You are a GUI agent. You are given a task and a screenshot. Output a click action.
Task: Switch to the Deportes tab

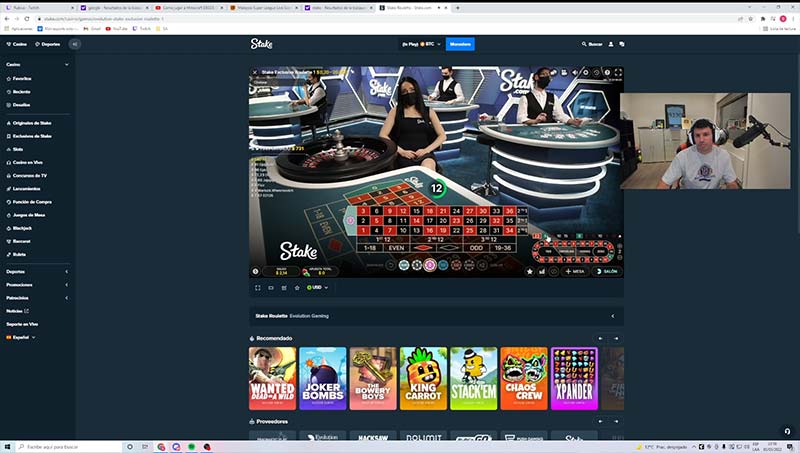tap(47, 44)
